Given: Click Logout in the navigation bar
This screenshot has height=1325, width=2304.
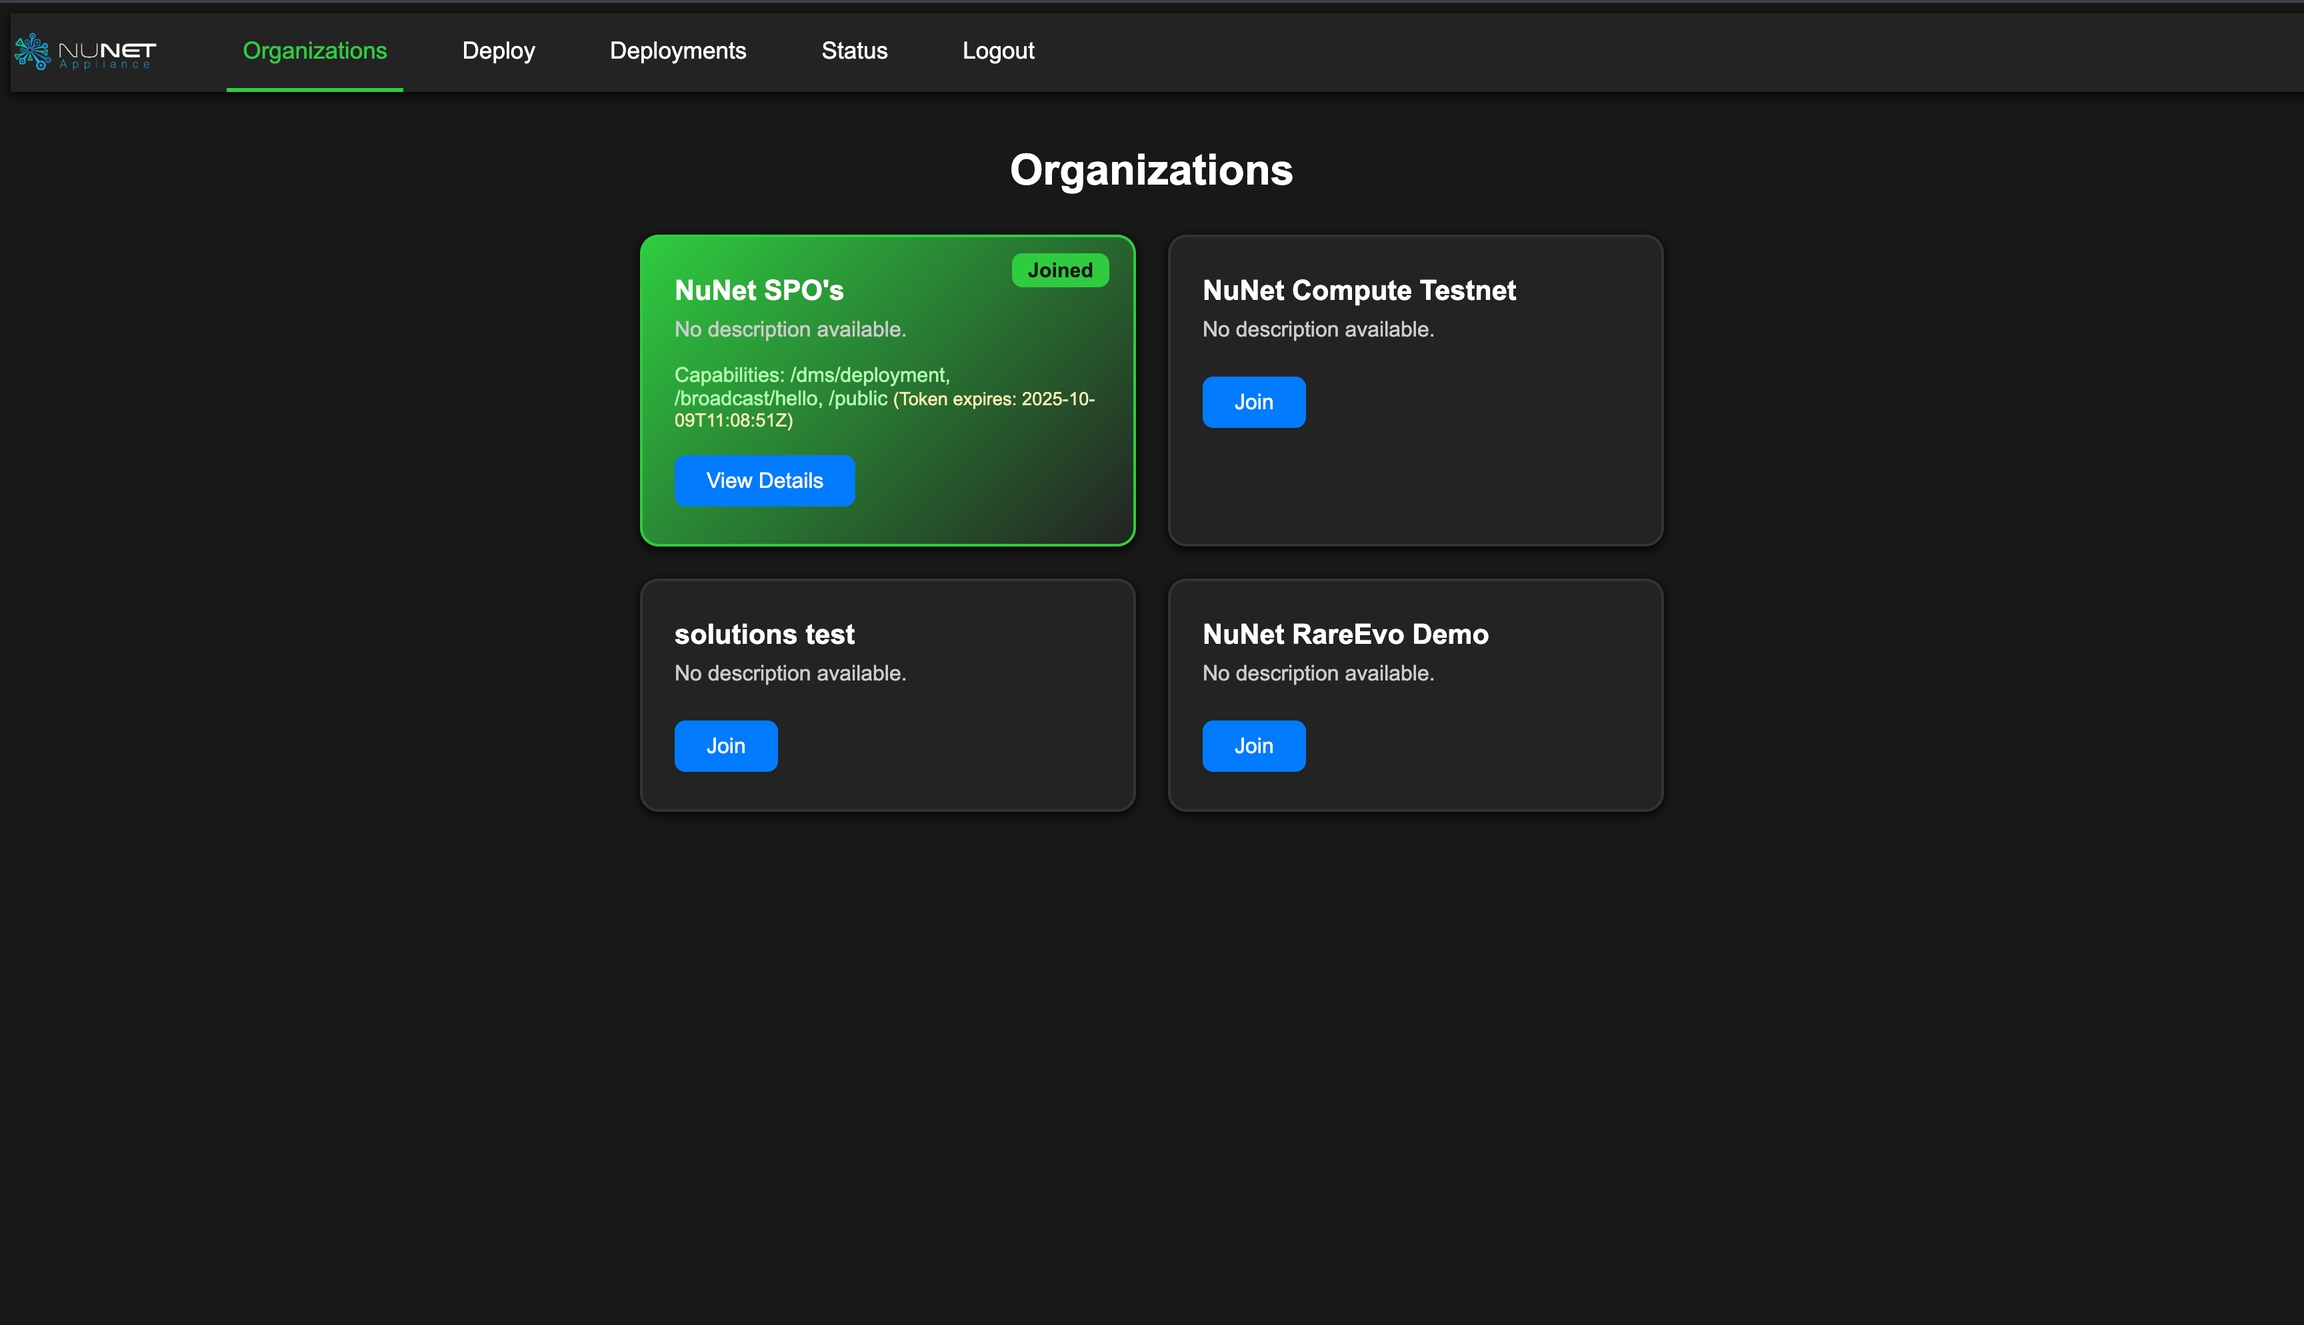Looking at the screenshot, I should 997,51.
